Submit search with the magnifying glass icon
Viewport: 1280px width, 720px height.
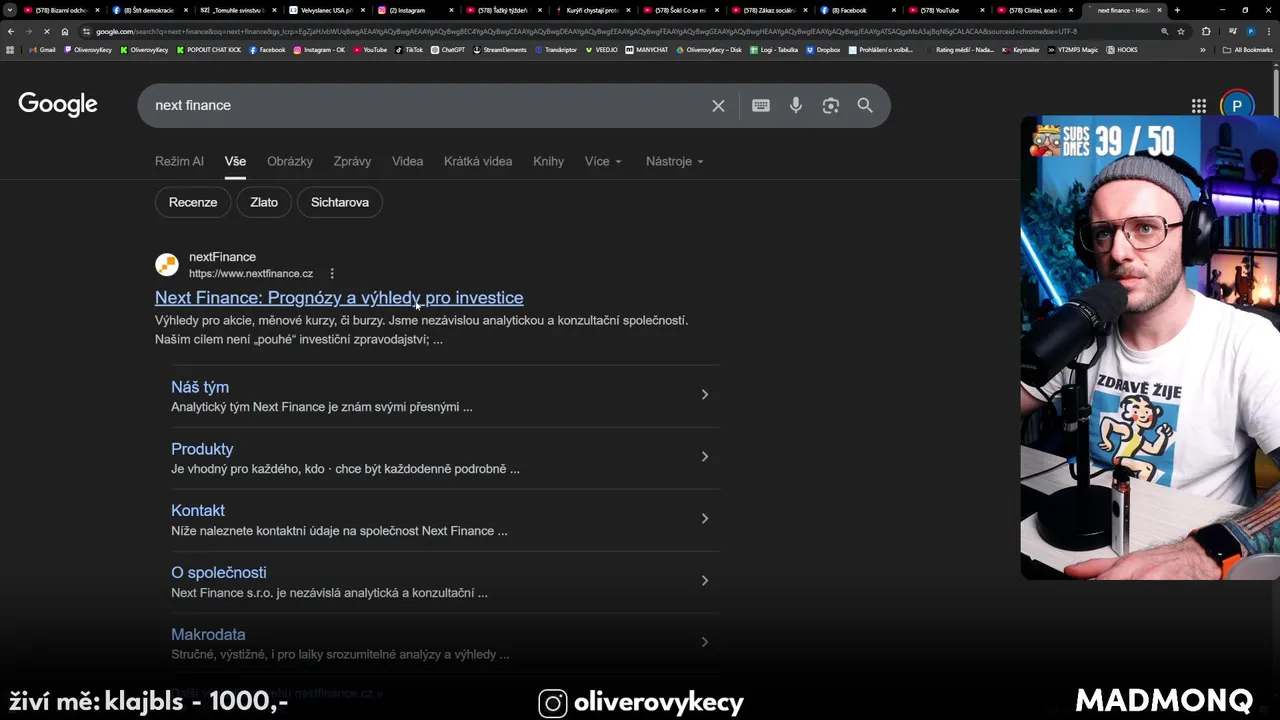[865, 105]
